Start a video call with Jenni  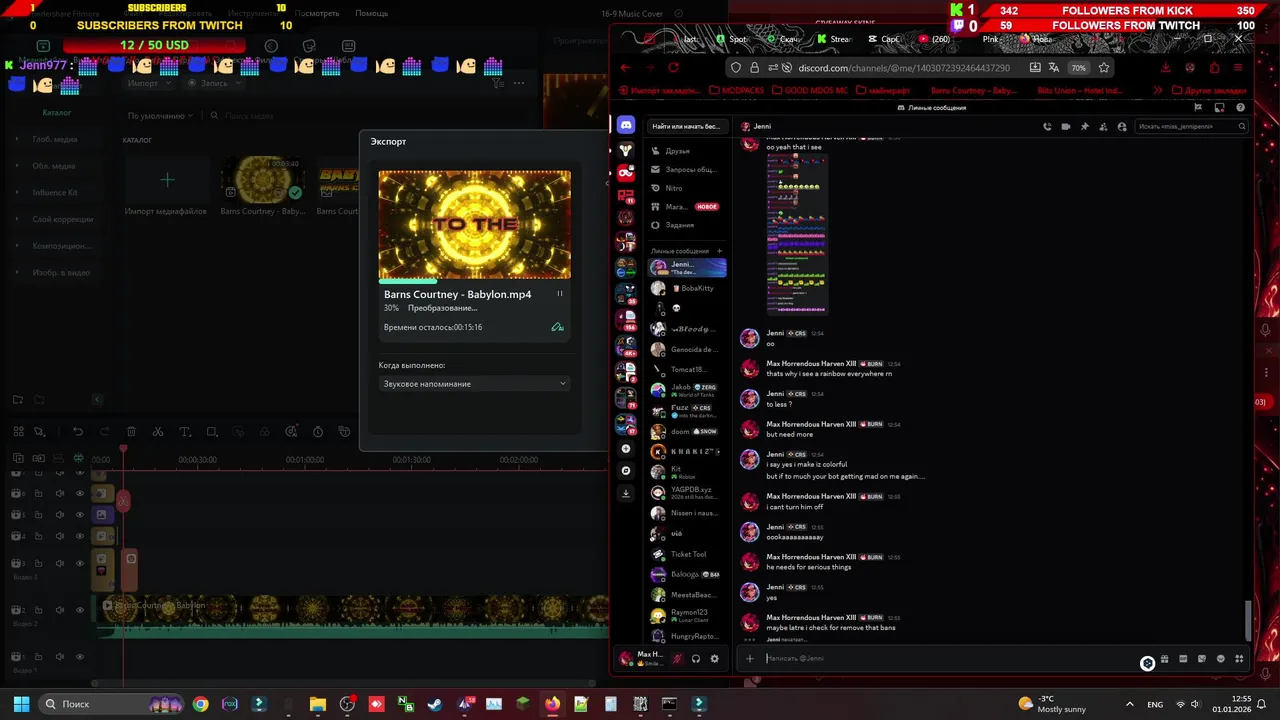pos(1066,127)
